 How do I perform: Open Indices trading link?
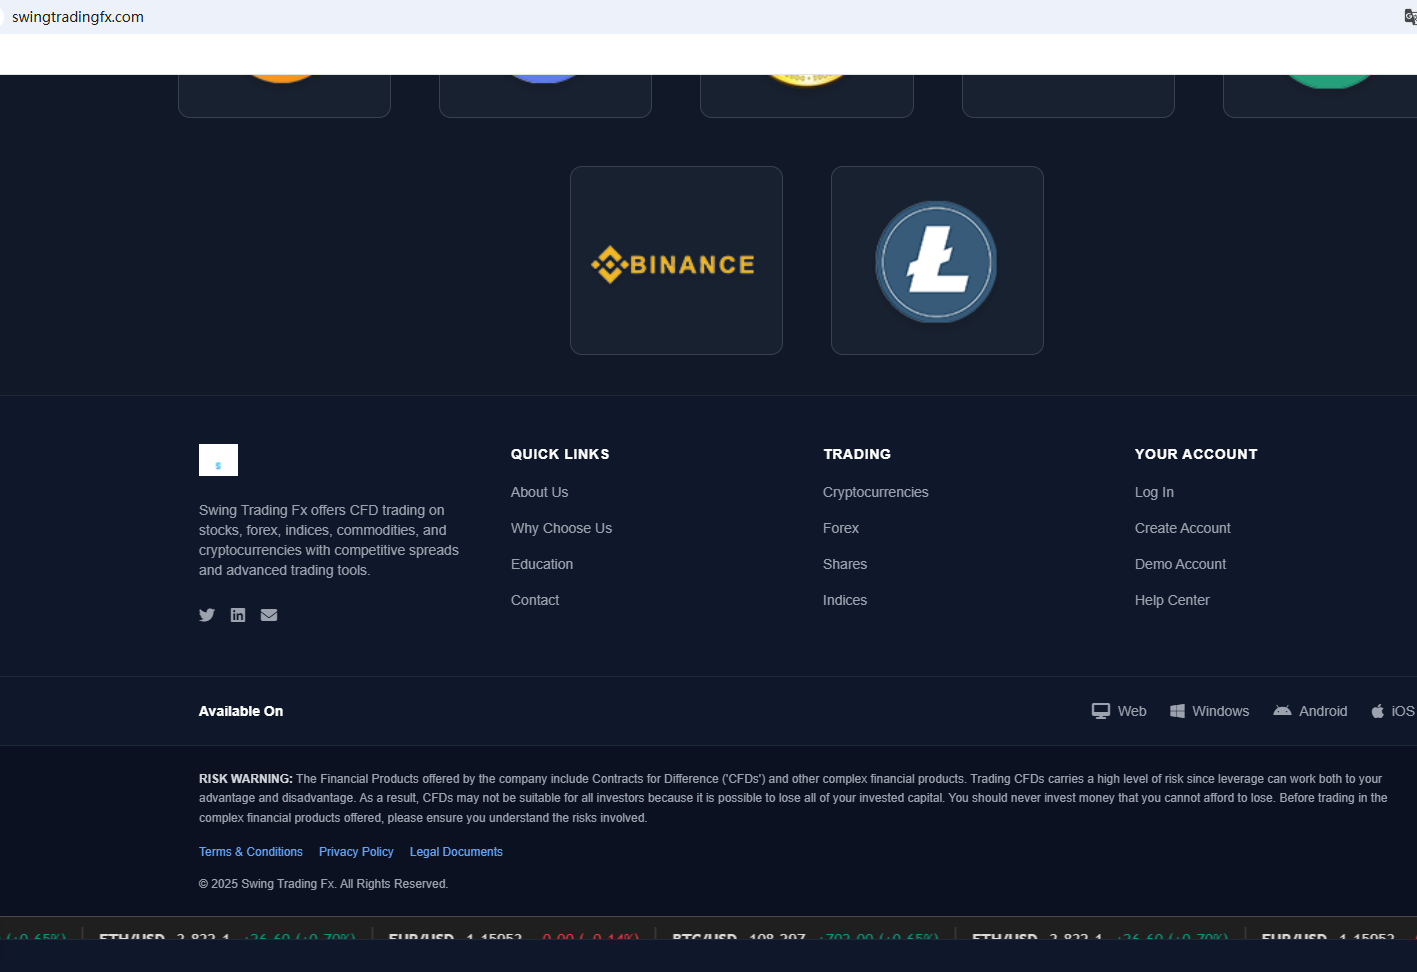pos(845,600)
